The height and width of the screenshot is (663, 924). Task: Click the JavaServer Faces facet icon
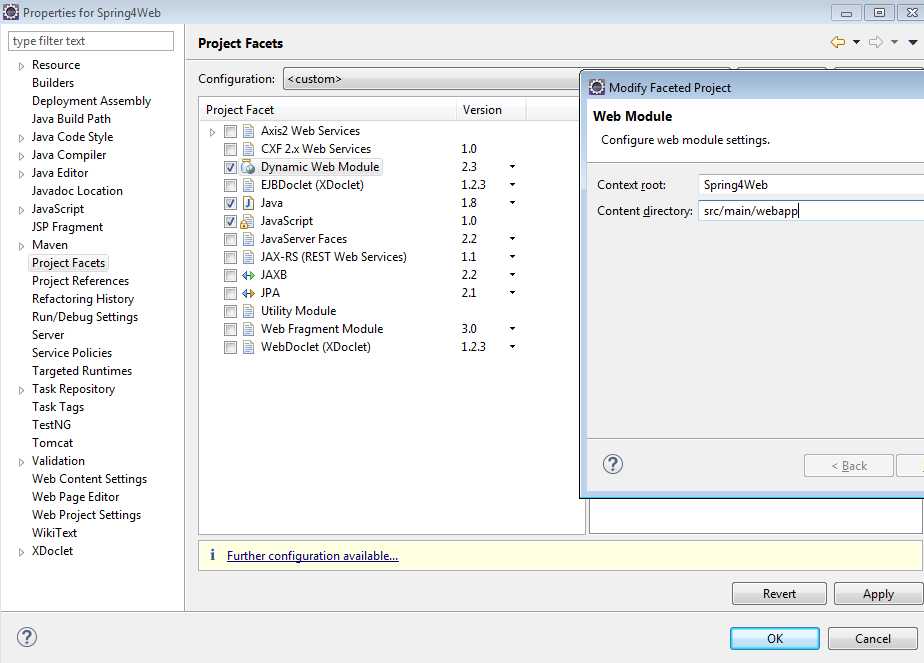(x=249, y=239)
